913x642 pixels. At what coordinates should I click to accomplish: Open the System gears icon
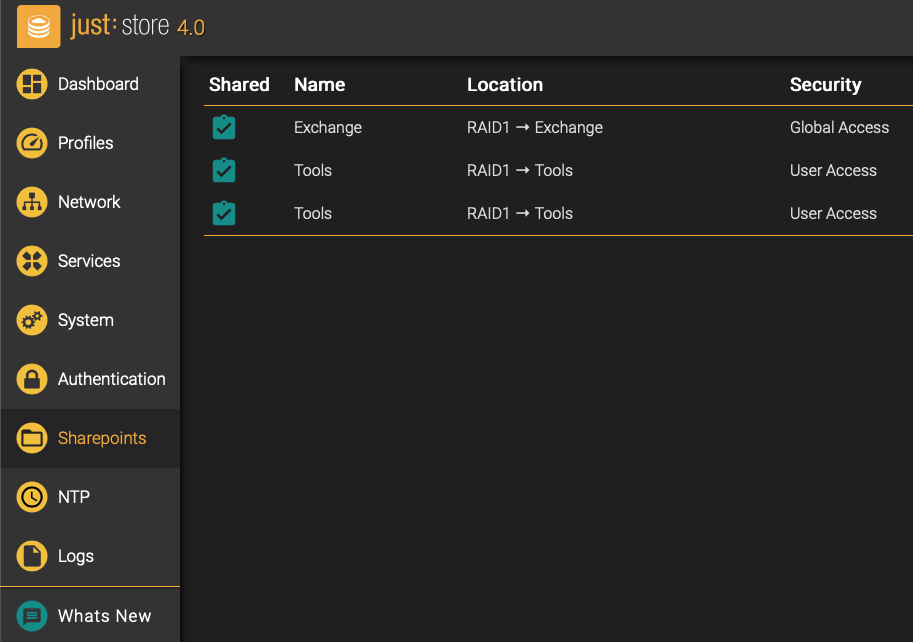click(32, 320)
